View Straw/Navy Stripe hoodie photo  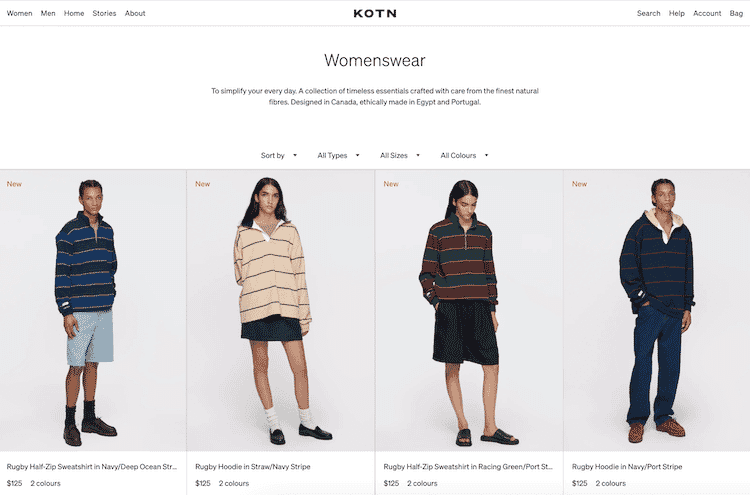[280, 310]
